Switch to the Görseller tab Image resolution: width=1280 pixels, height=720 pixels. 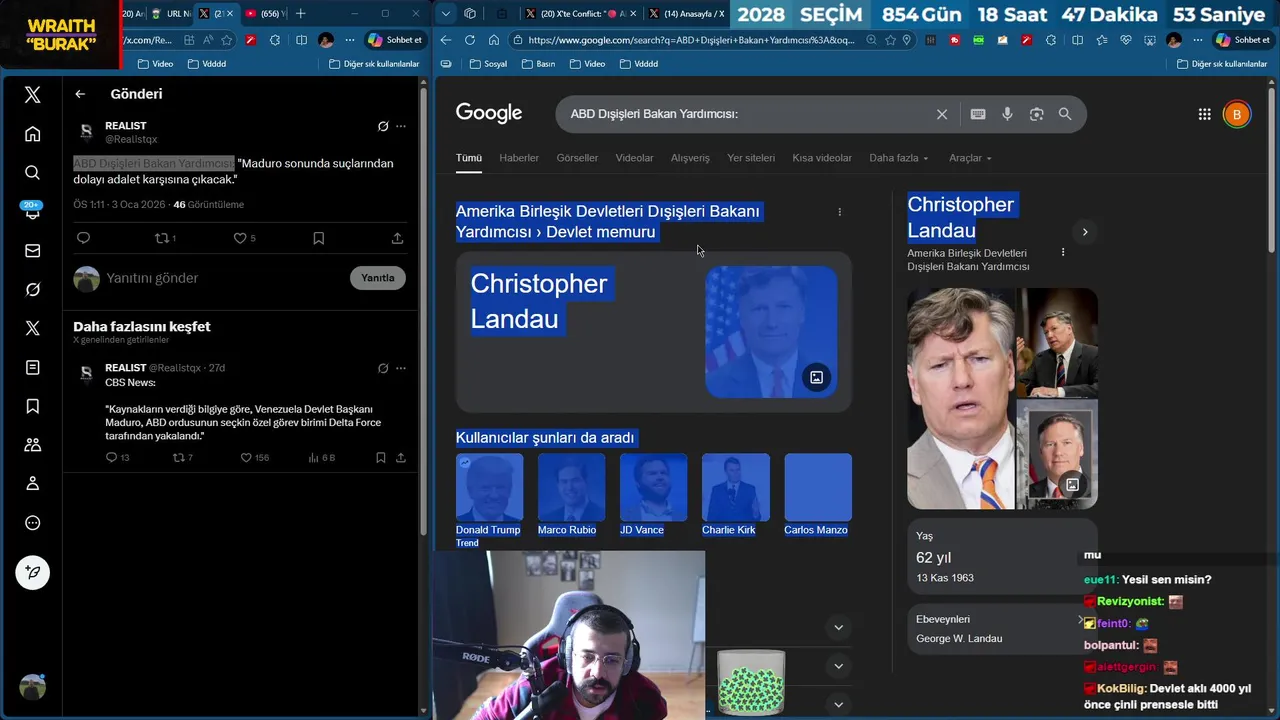pos(577,158)
